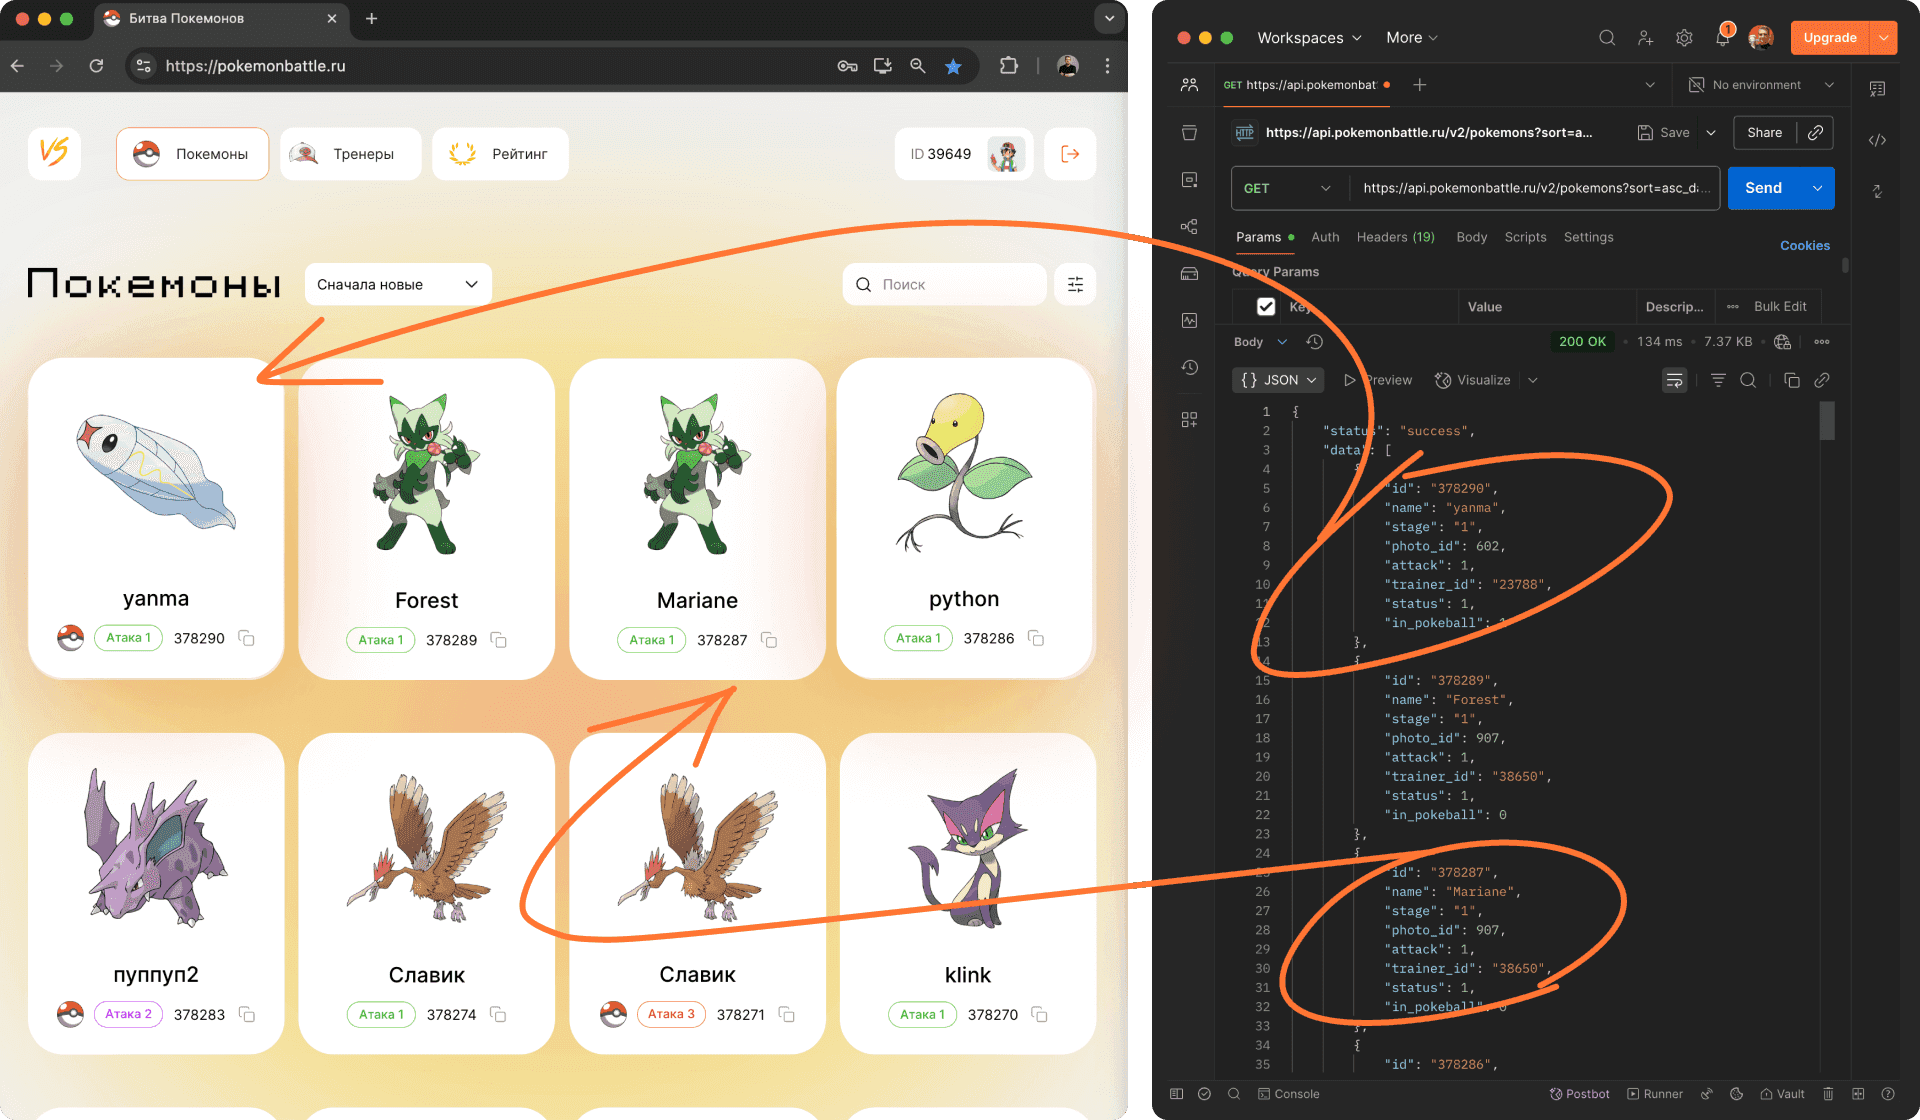The width and height of the screenshot is (1920, 1120).
Task: Toggle the word wrap button in the response viewer
Action: click(x=1674, y=380)
